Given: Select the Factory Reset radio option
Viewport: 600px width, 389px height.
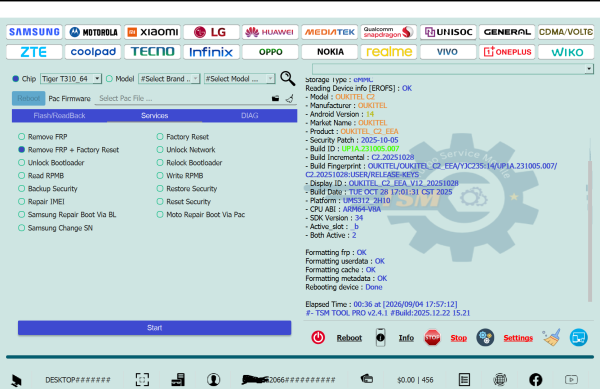Looking at the screenshot, I should 183,137.
